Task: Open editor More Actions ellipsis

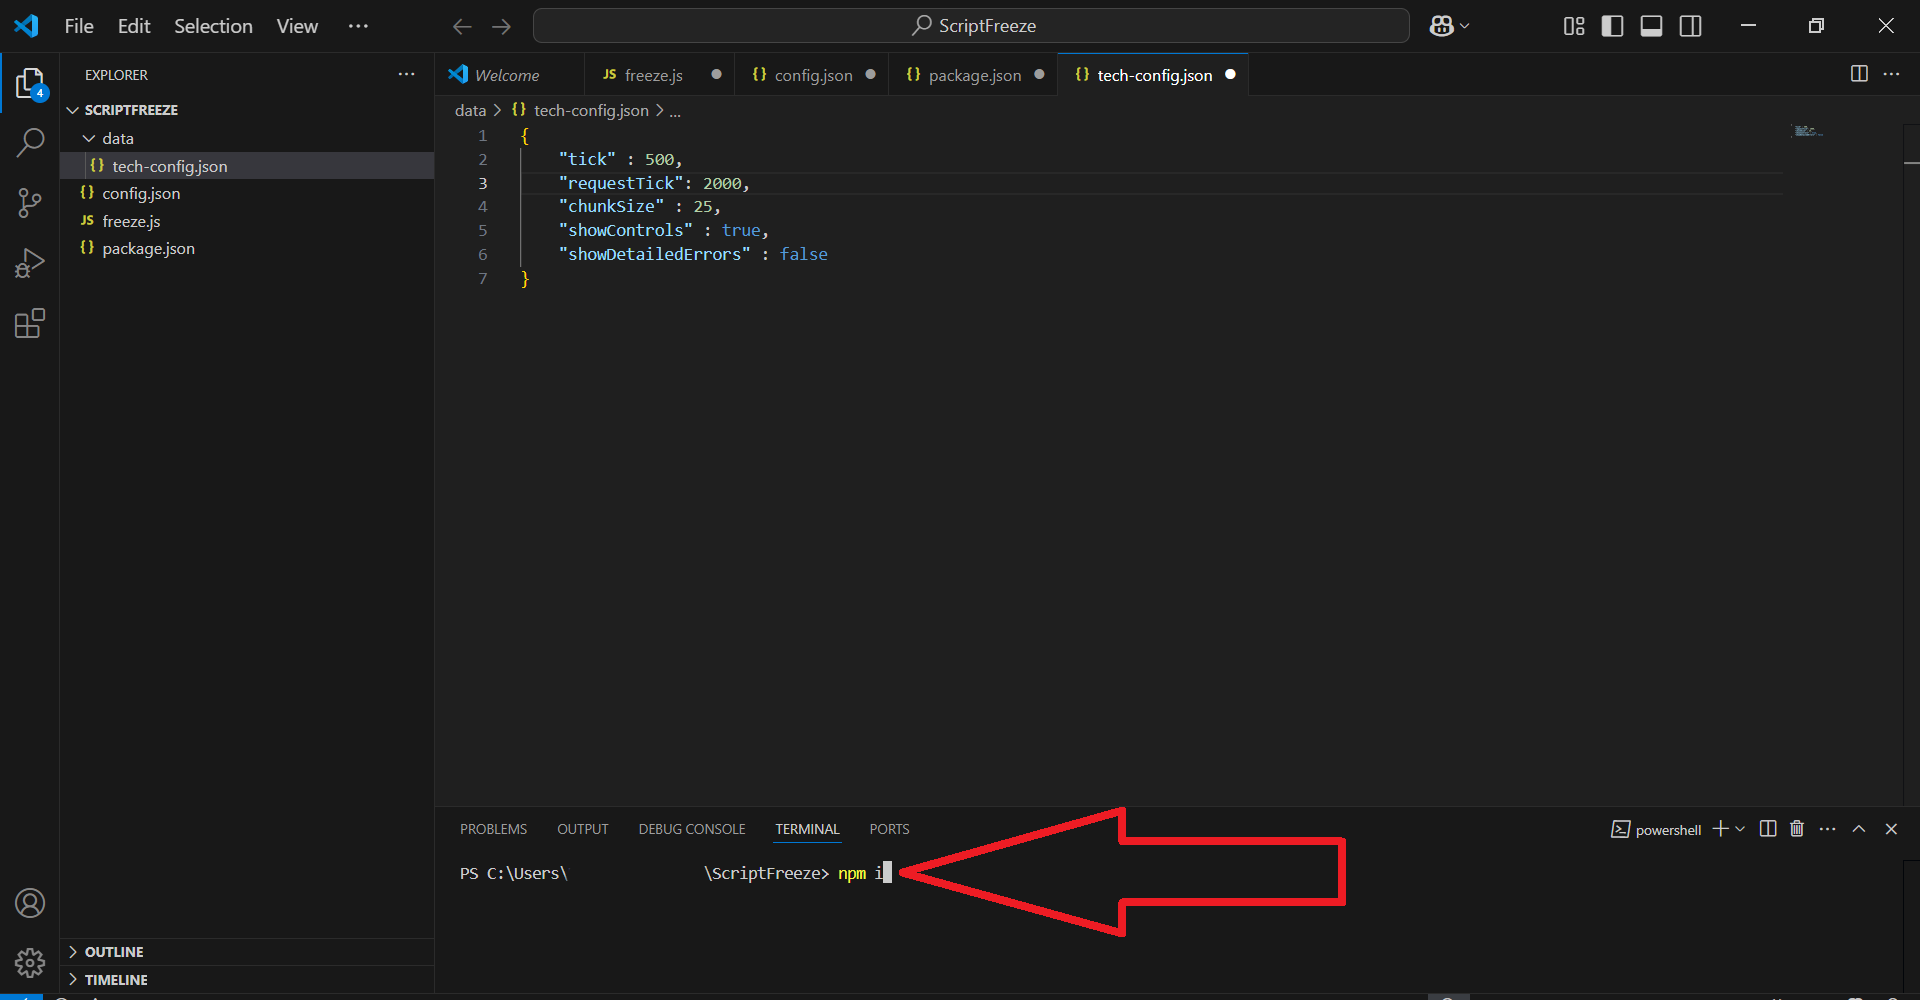Action: [1891, 74]
